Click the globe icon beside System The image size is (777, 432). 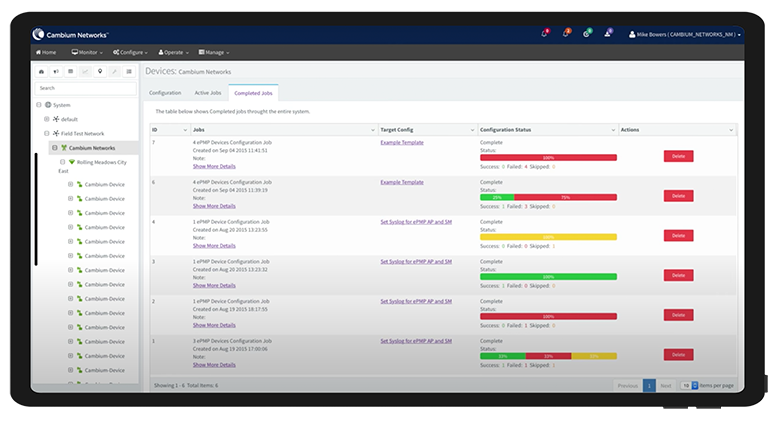(48, 105)
